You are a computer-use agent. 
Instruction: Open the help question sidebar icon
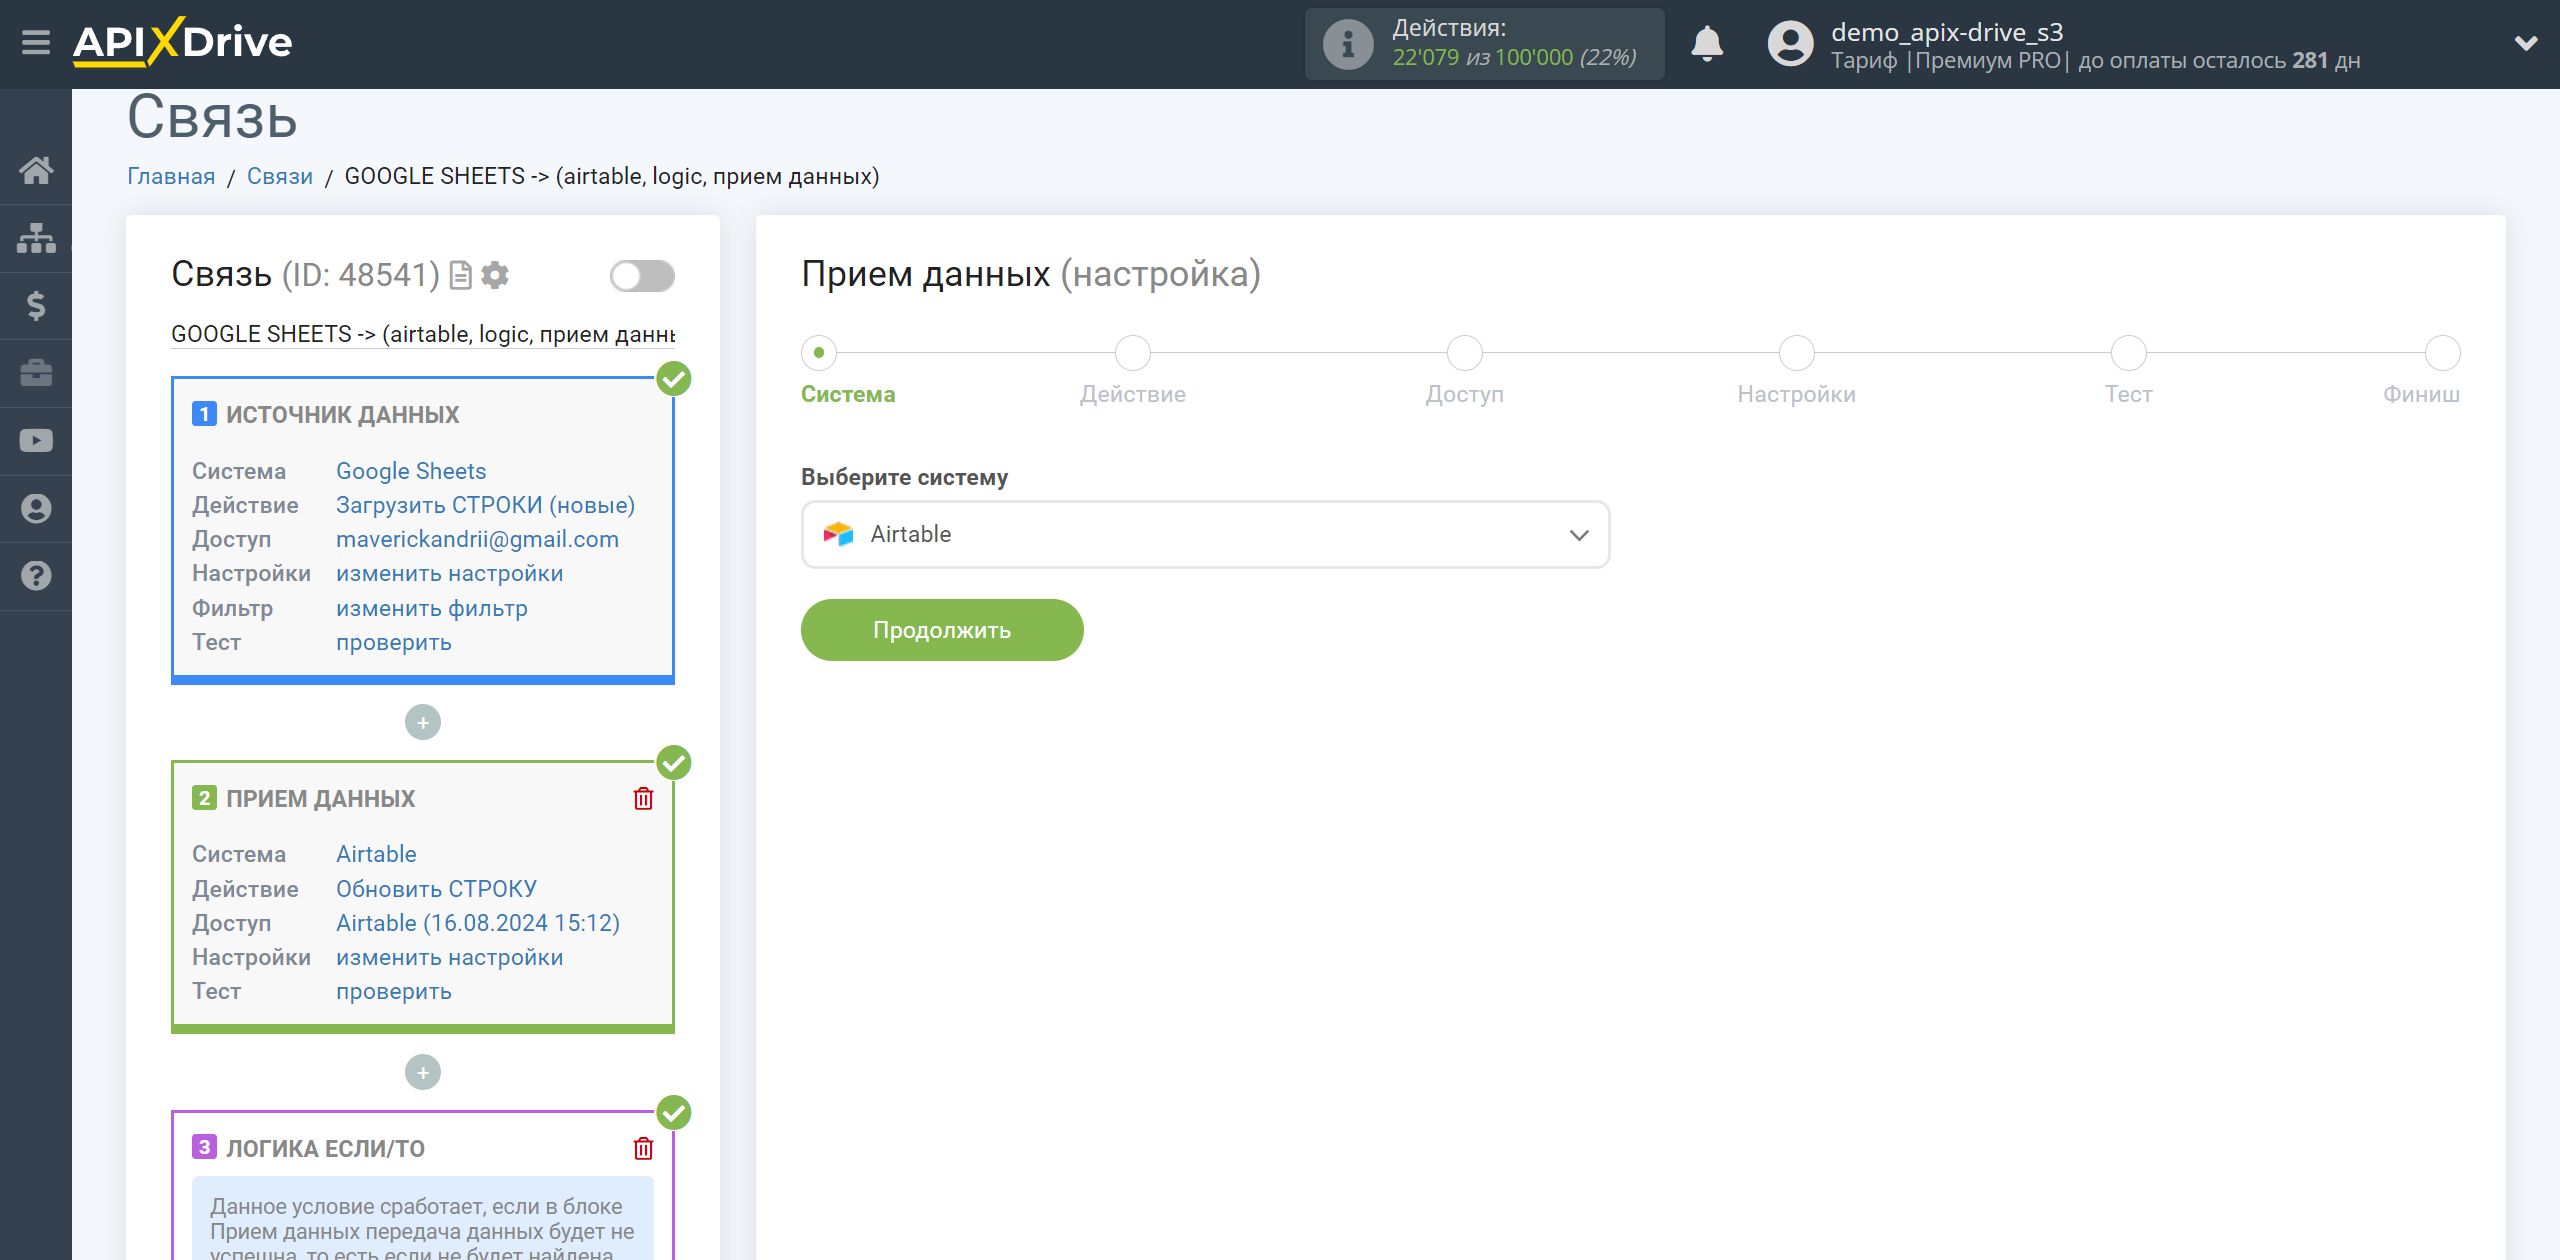(x=36, y=576)
